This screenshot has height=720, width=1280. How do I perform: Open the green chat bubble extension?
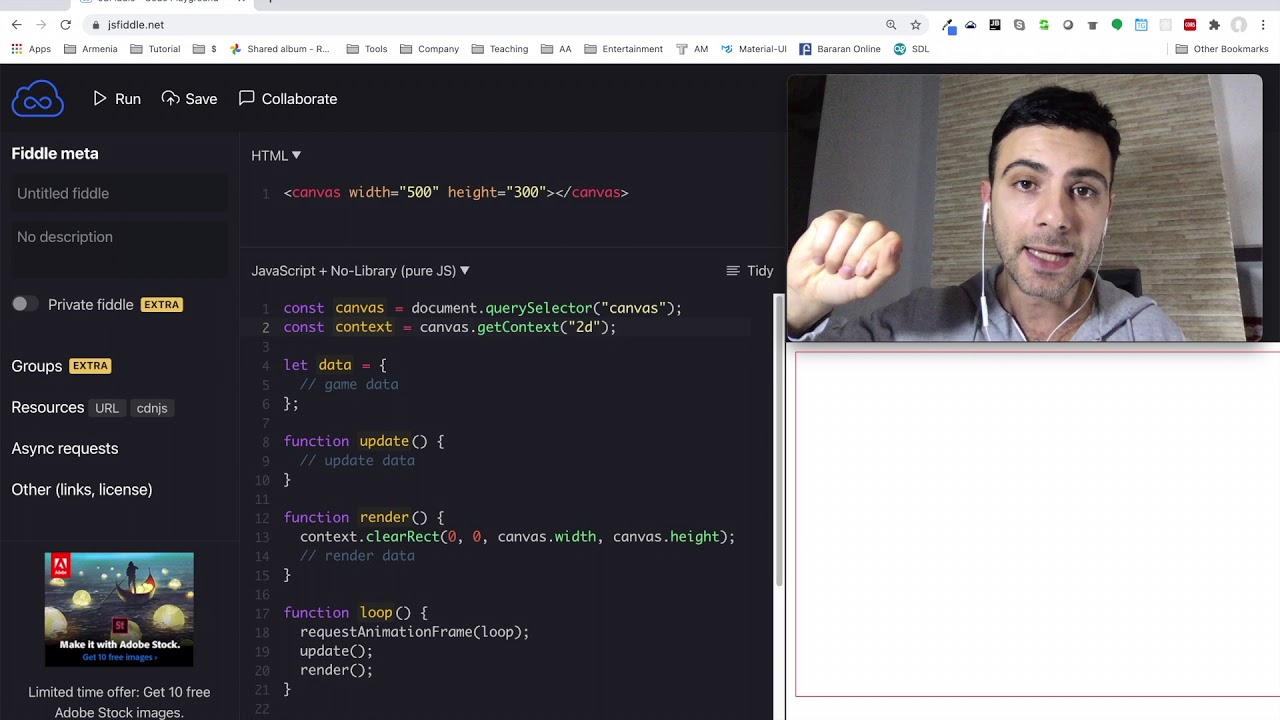click(x=1117, y=25)
